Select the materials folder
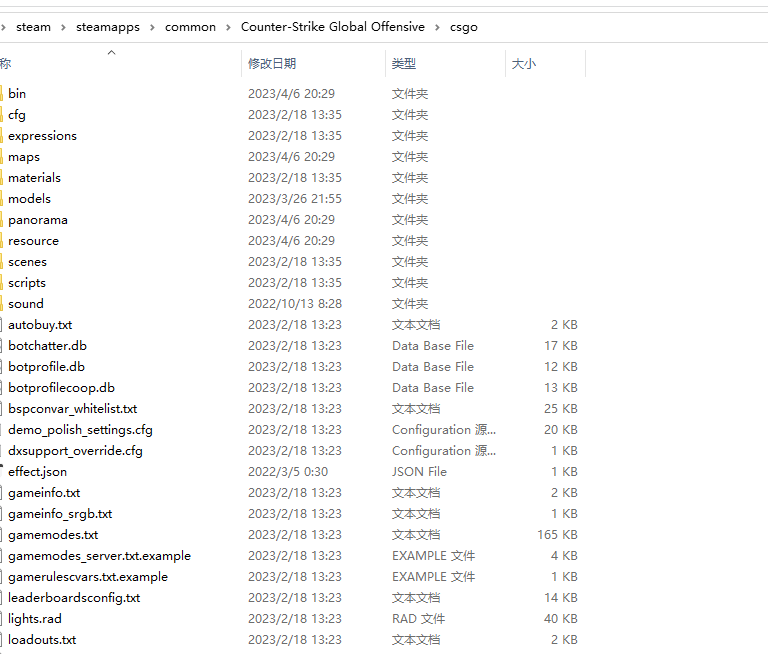 click(x=34, y=178)
